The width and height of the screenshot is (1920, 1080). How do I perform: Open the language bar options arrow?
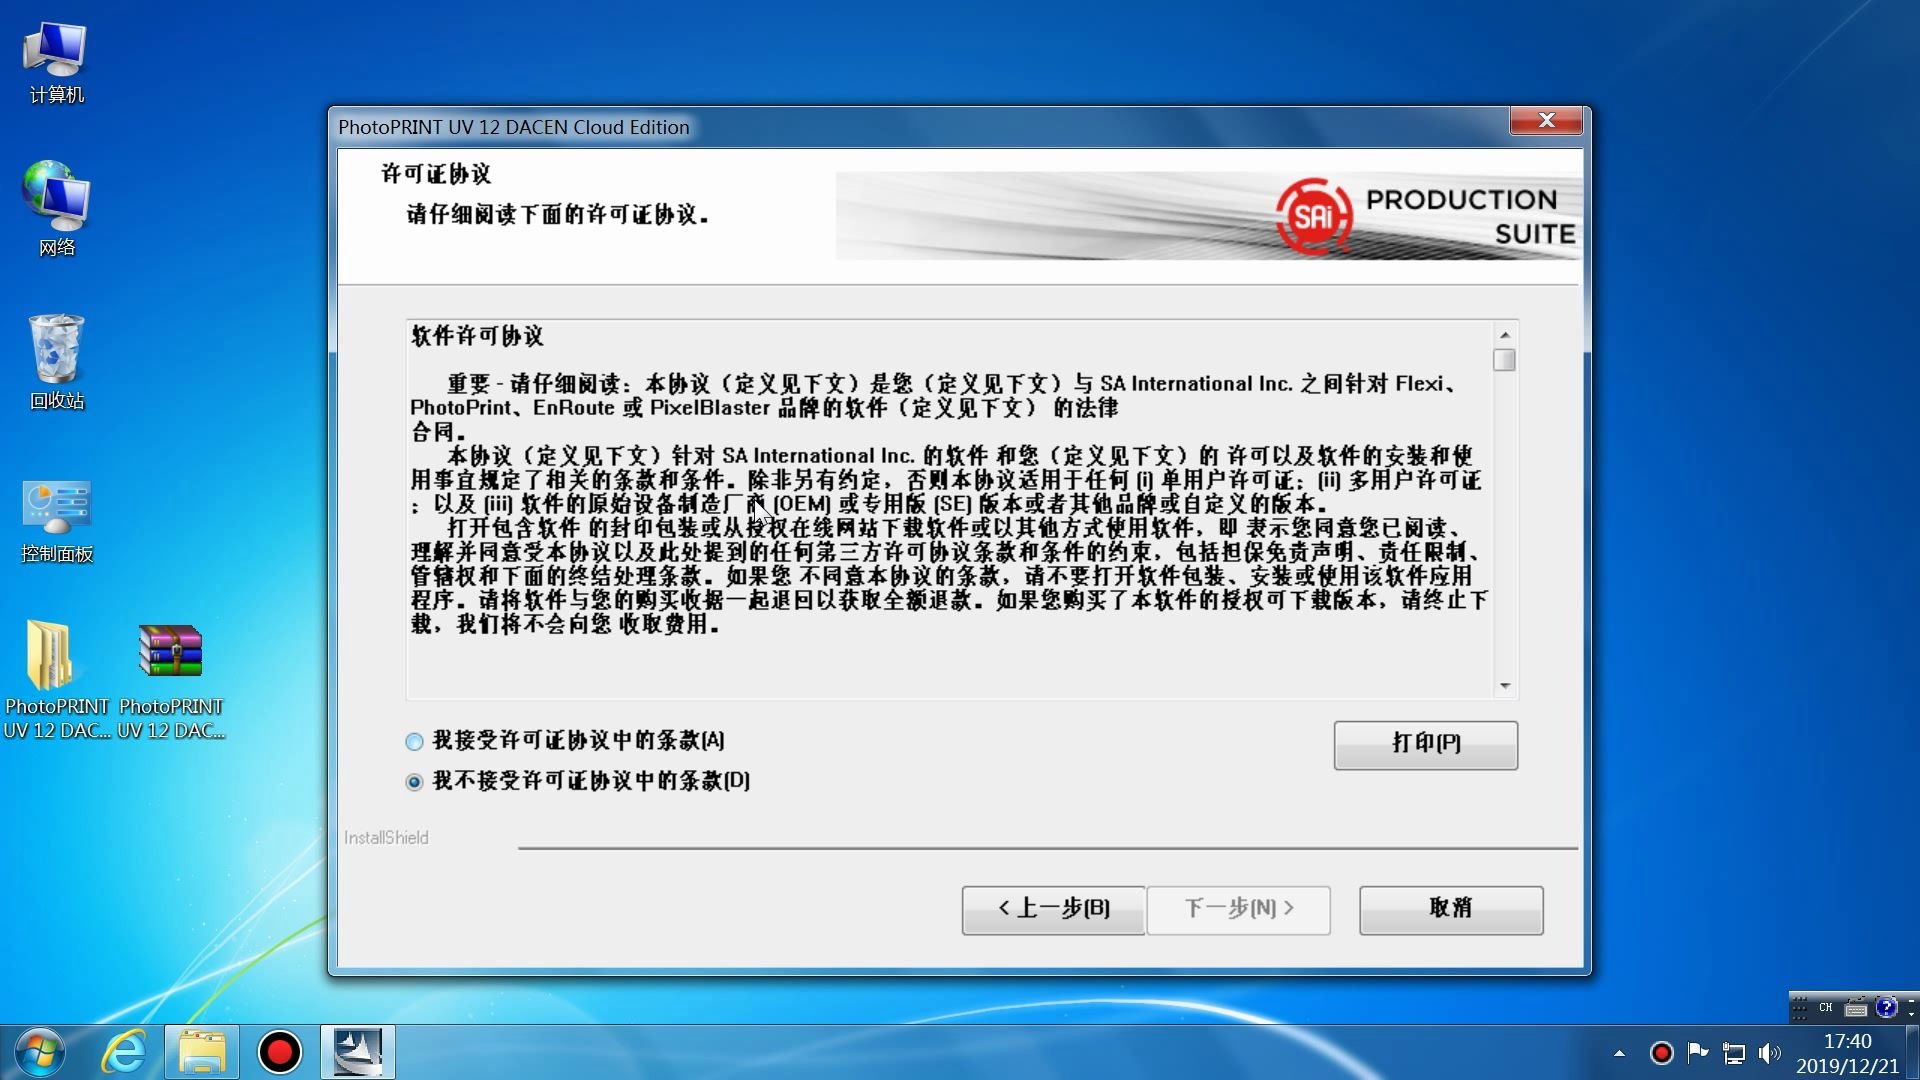(1911, 1014)
